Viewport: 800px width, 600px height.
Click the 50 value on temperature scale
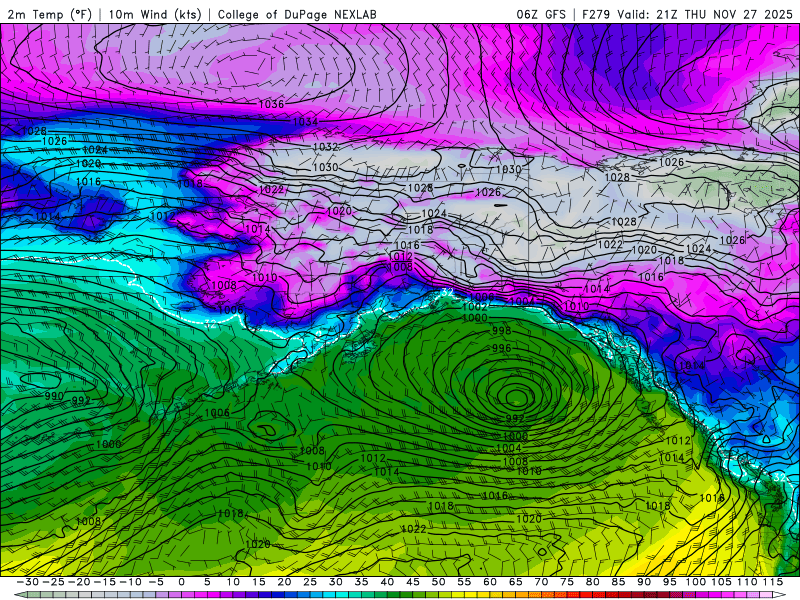(438, 582)
